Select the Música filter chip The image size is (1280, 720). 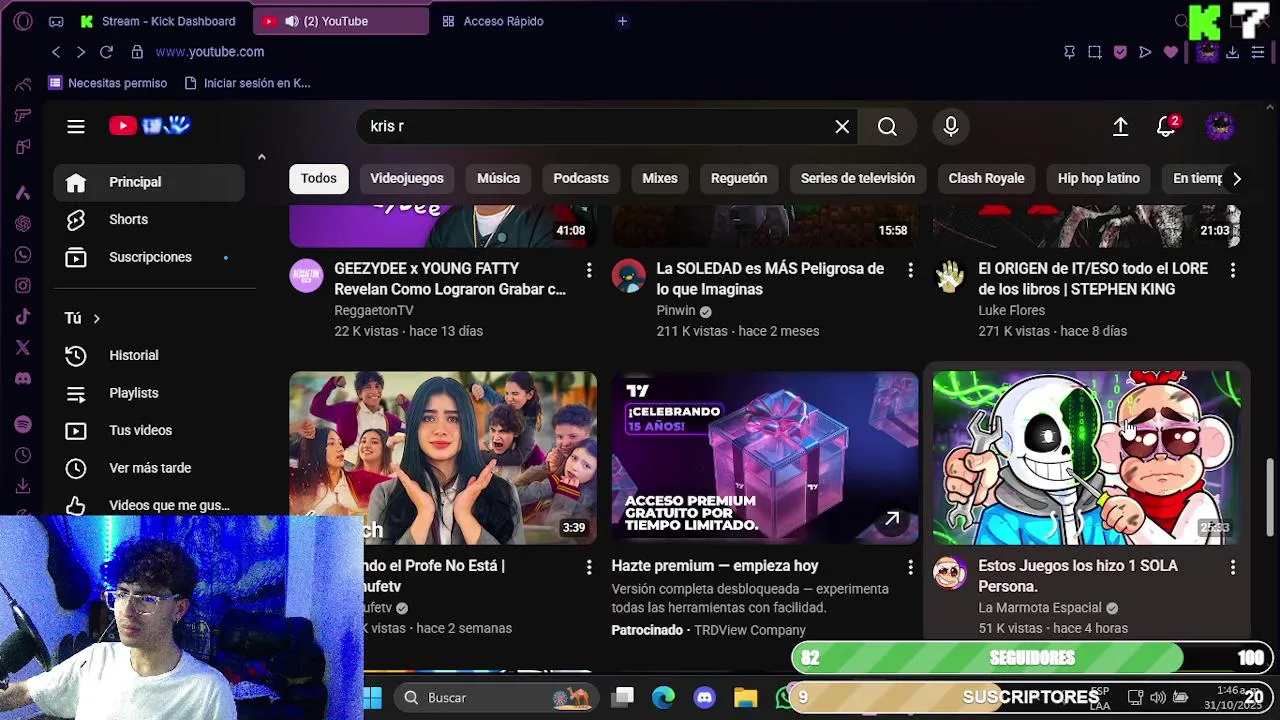click(498, 178)
